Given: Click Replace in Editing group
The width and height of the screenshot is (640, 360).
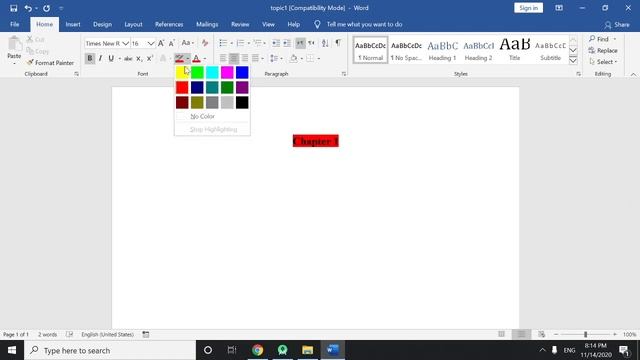Looking at the screenshot, I should [603, 51].
